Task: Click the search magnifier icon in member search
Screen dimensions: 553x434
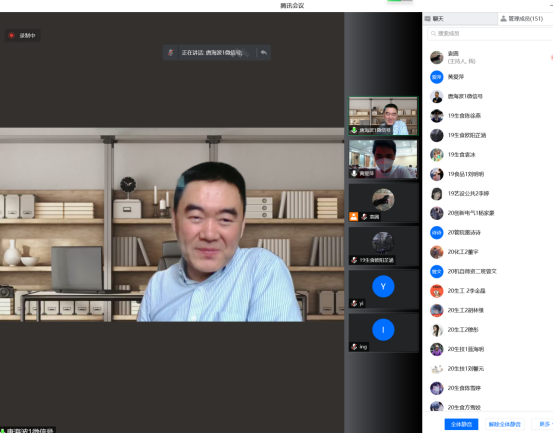Action: click(x=433, y=33)
